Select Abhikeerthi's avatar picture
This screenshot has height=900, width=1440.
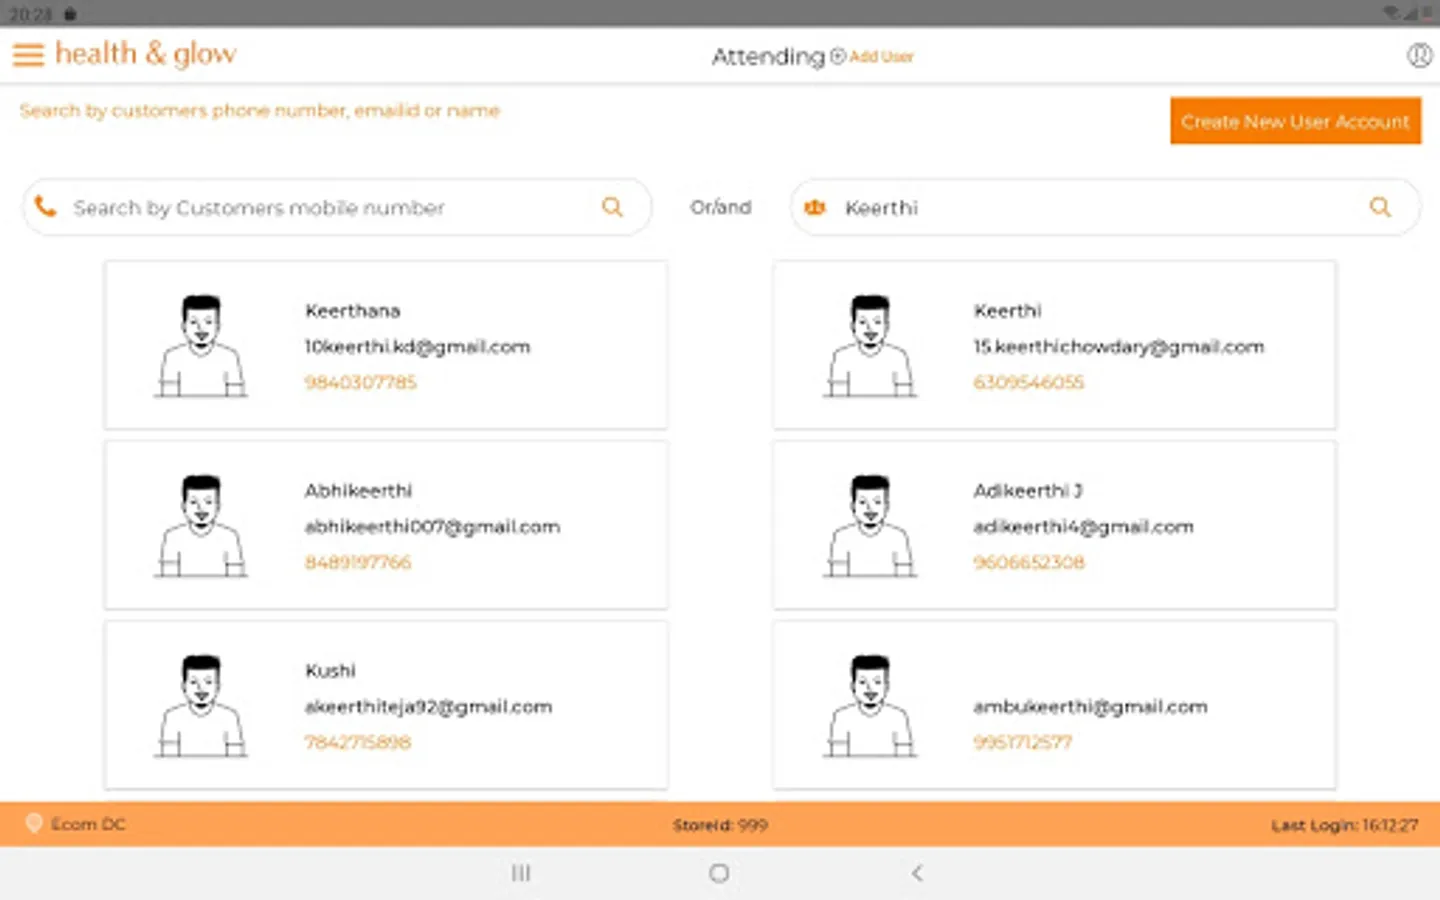pos(201,526)
